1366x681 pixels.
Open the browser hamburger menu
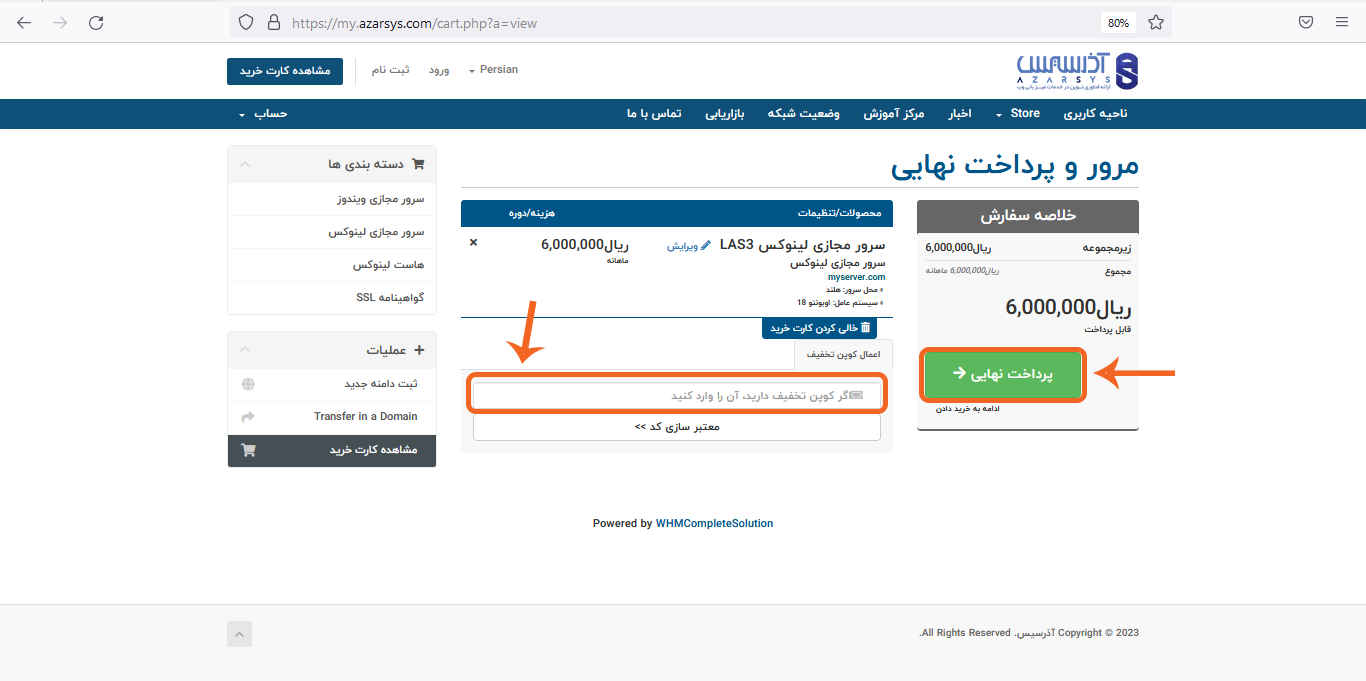[x=1342, y=22]
